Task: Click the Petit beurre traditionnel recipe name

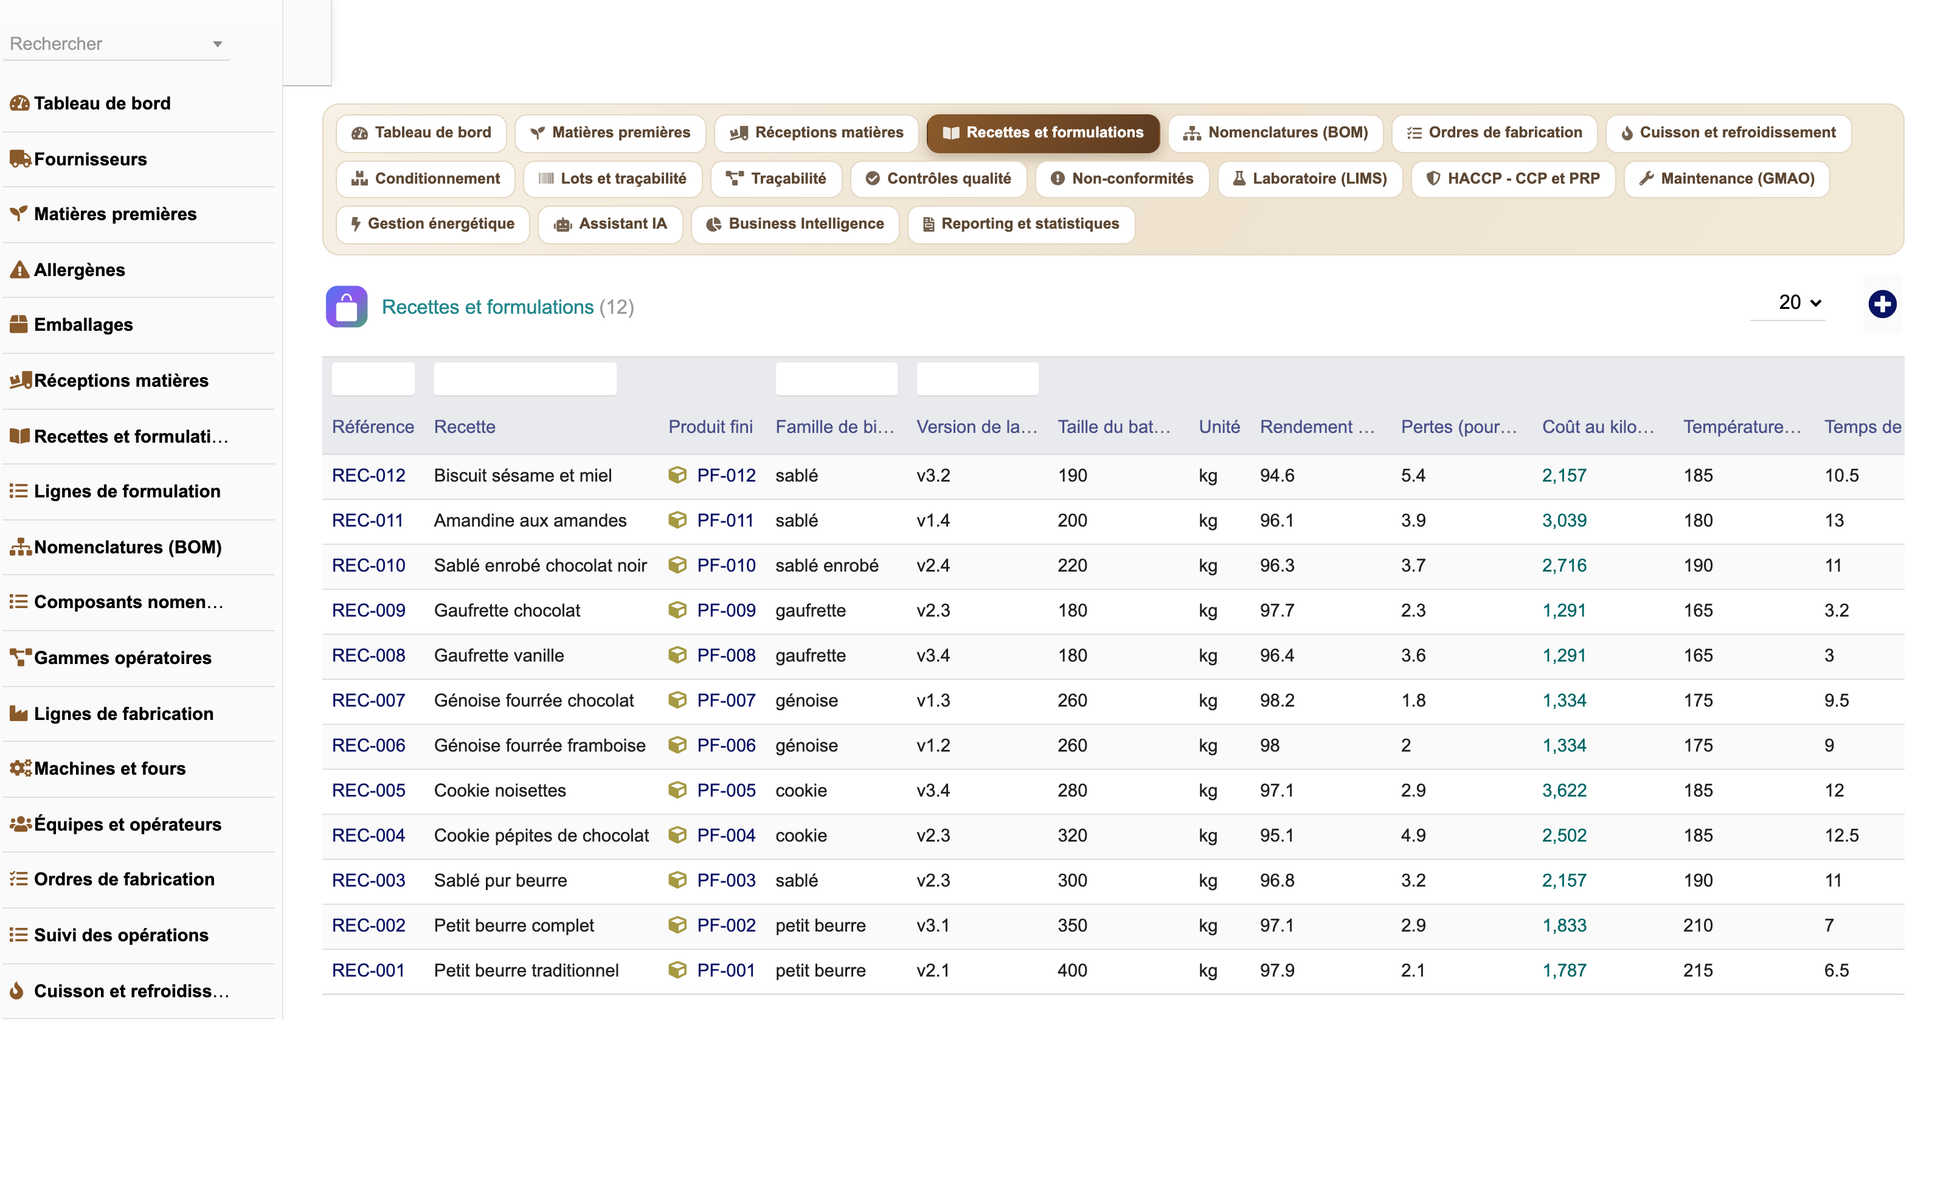Action: click(526, 971)
